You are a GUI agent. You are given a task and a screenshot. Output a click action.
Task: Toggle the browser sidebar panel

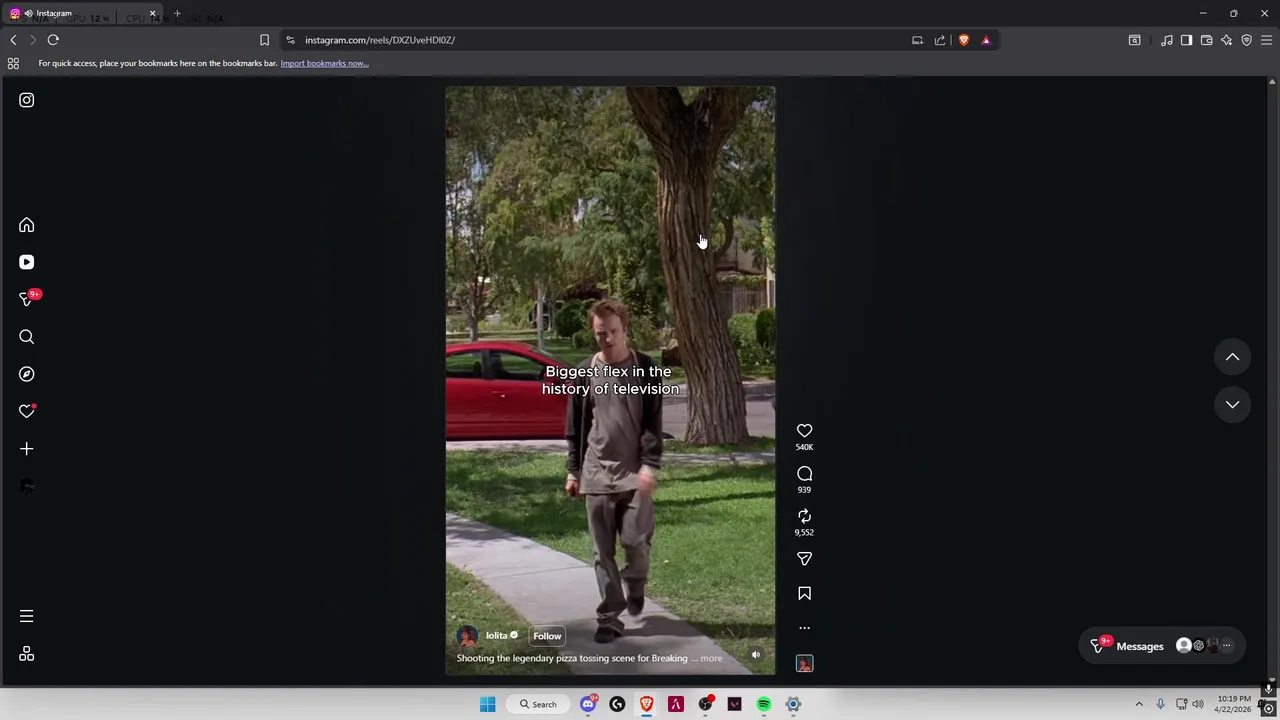(1186, 40)
